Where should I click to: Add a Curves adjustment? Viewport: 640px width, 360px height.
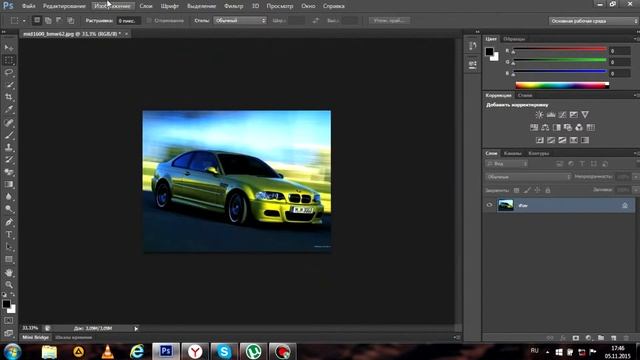pos(562,115)
